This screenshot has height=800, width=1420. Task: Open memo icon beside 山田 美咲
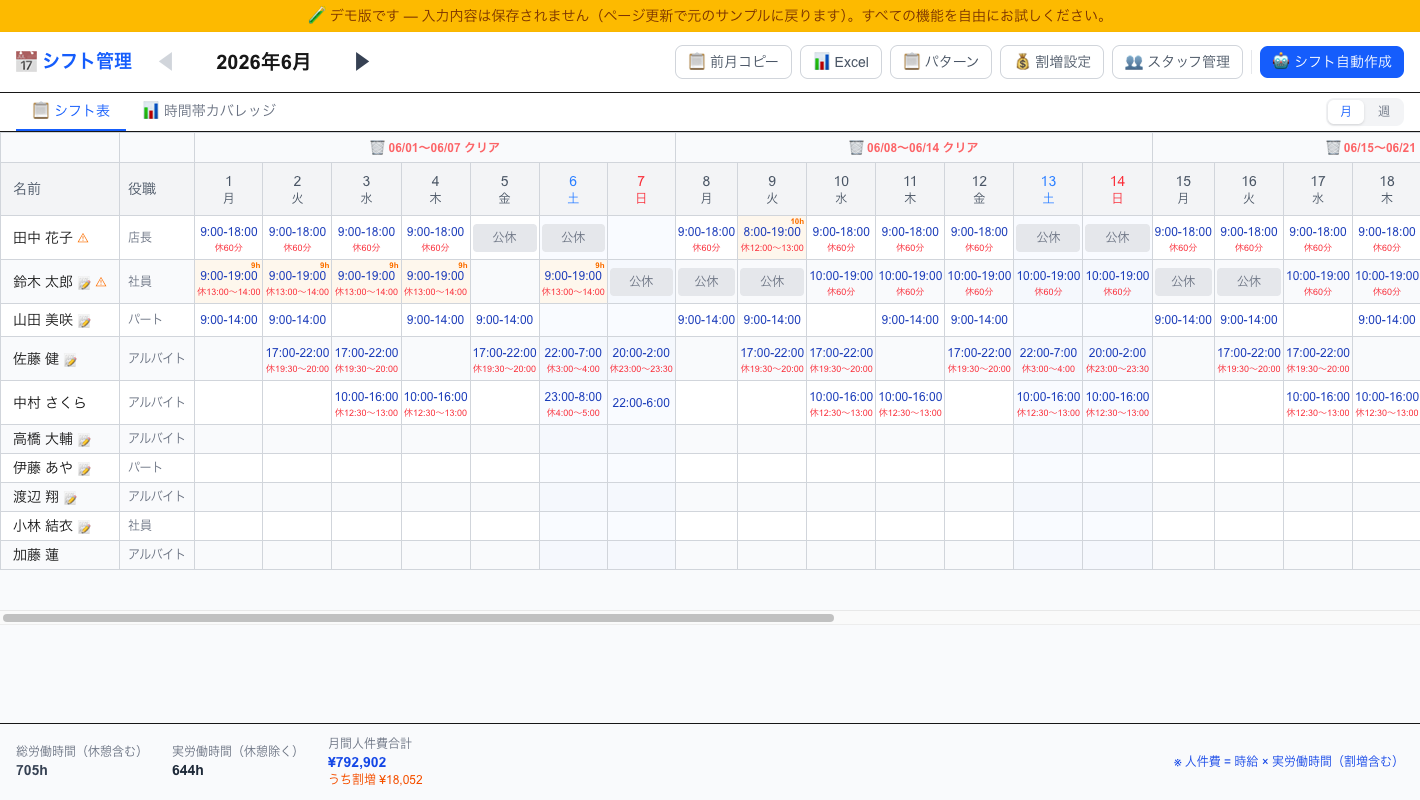click(84, 321)
